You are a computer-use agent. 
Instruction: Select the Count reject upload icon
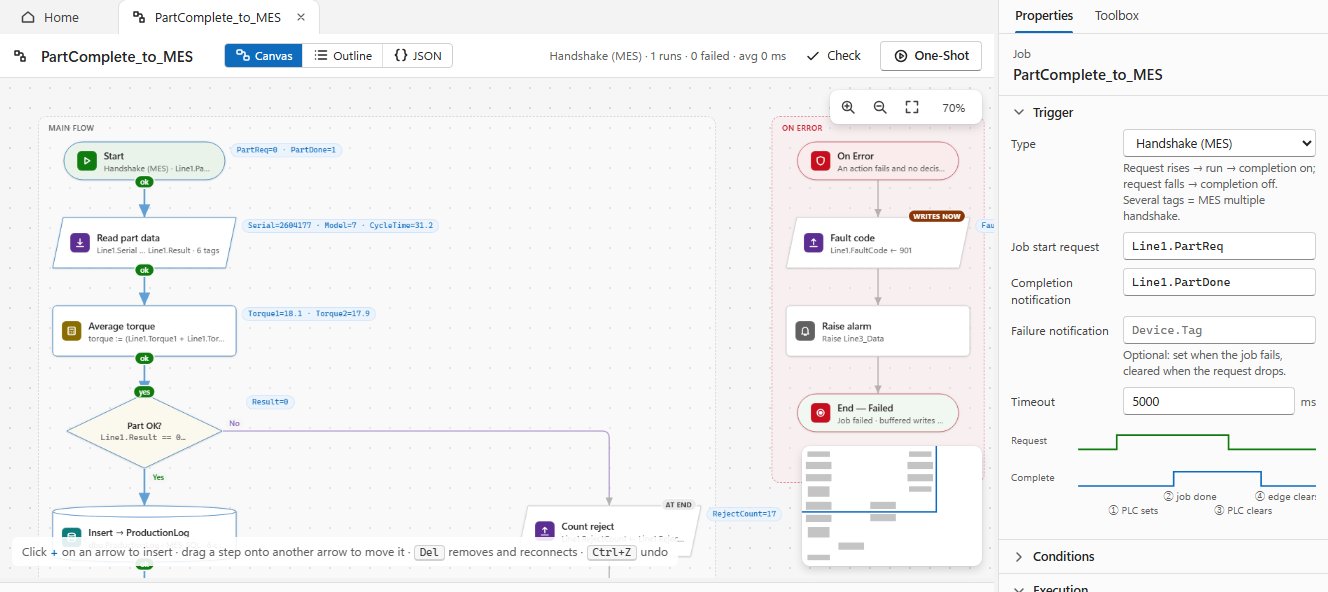tap(545, 531)
